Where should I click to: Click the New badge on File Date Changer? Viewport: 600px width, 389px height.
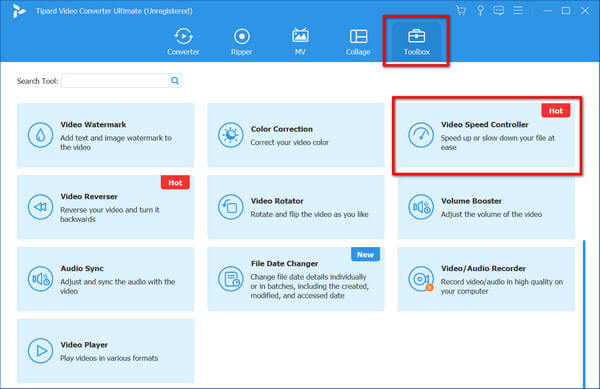365,254
